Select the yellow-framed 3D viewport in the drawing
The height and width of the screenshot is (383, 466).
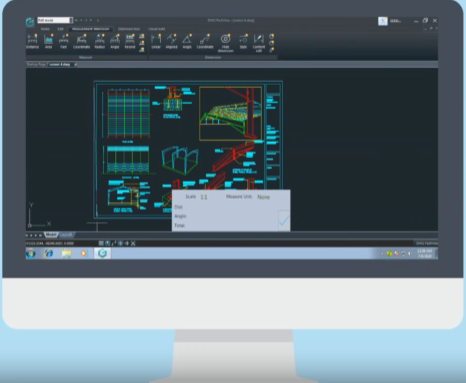(x=230, y=113)
